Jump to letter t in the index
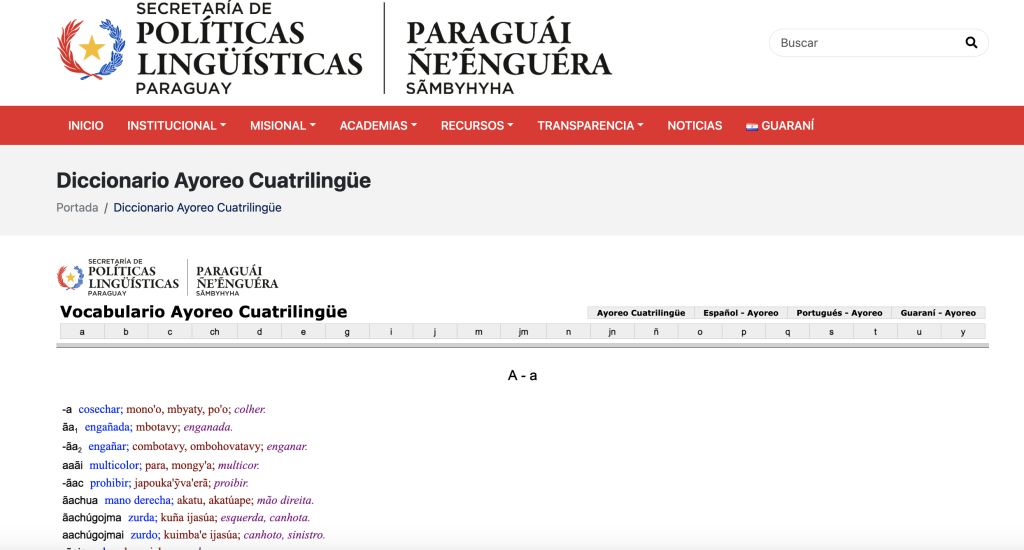1024x550 pixels. pos(876,332)
